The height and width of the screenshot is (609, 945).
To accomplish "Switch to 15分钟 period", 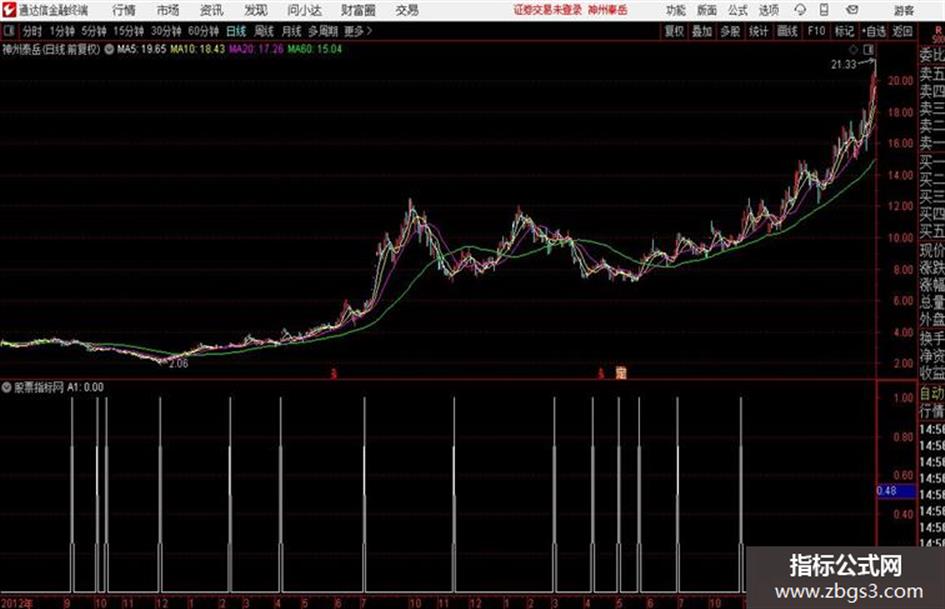I will pos(129,31).
